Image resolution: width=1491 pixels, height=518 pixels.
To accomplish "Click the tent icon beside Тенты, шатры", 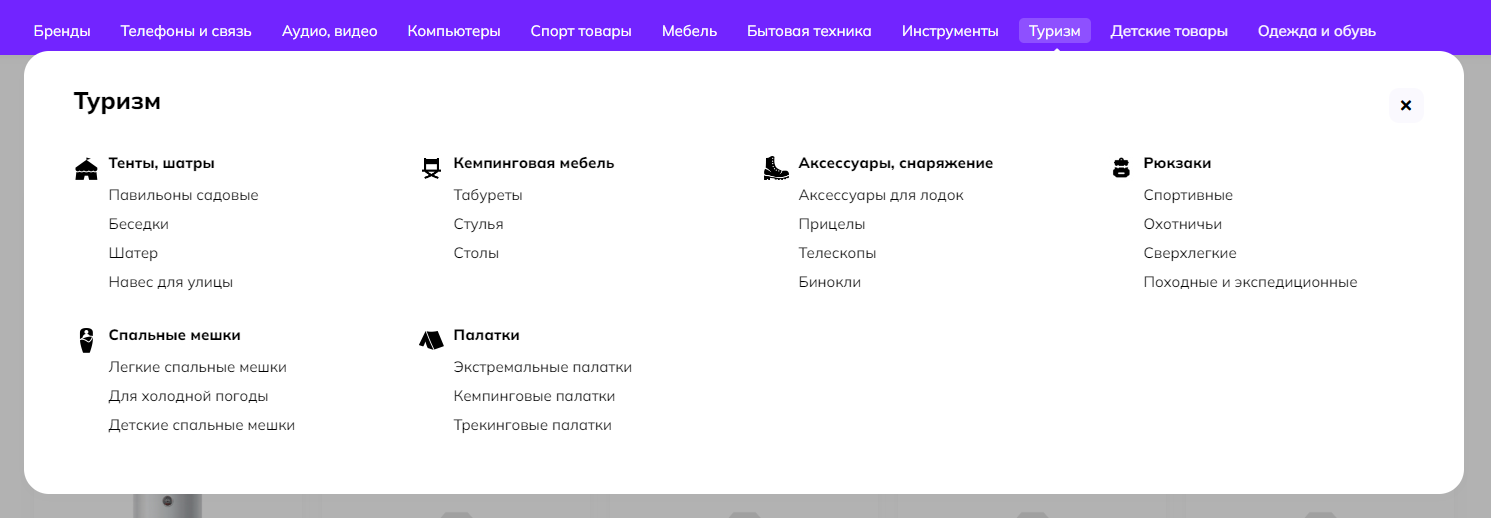I will pyautogui.click(x=86, y=169).
